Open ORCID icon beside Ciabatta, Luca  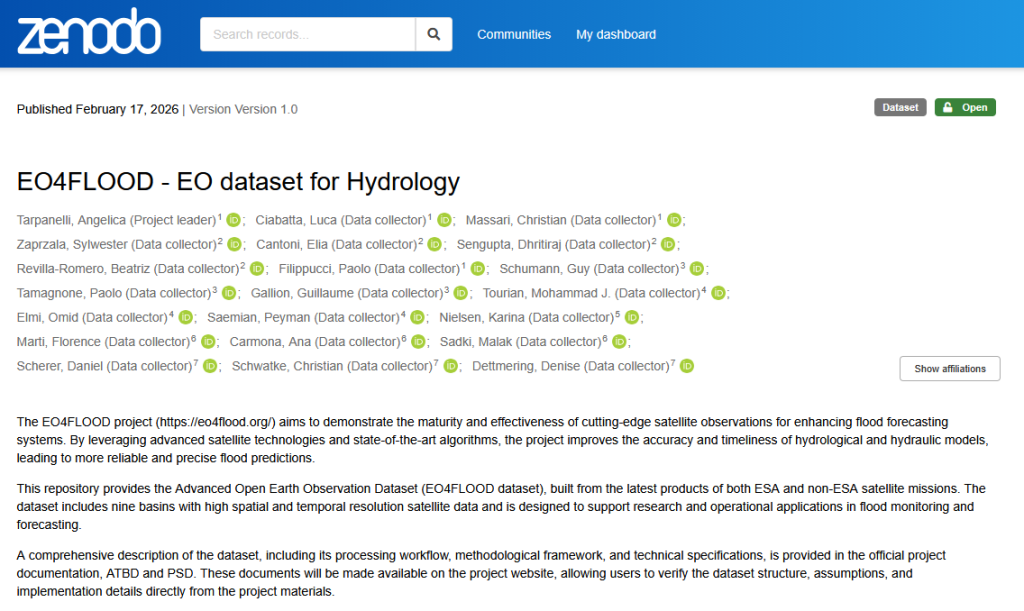(x=444, y=220)
